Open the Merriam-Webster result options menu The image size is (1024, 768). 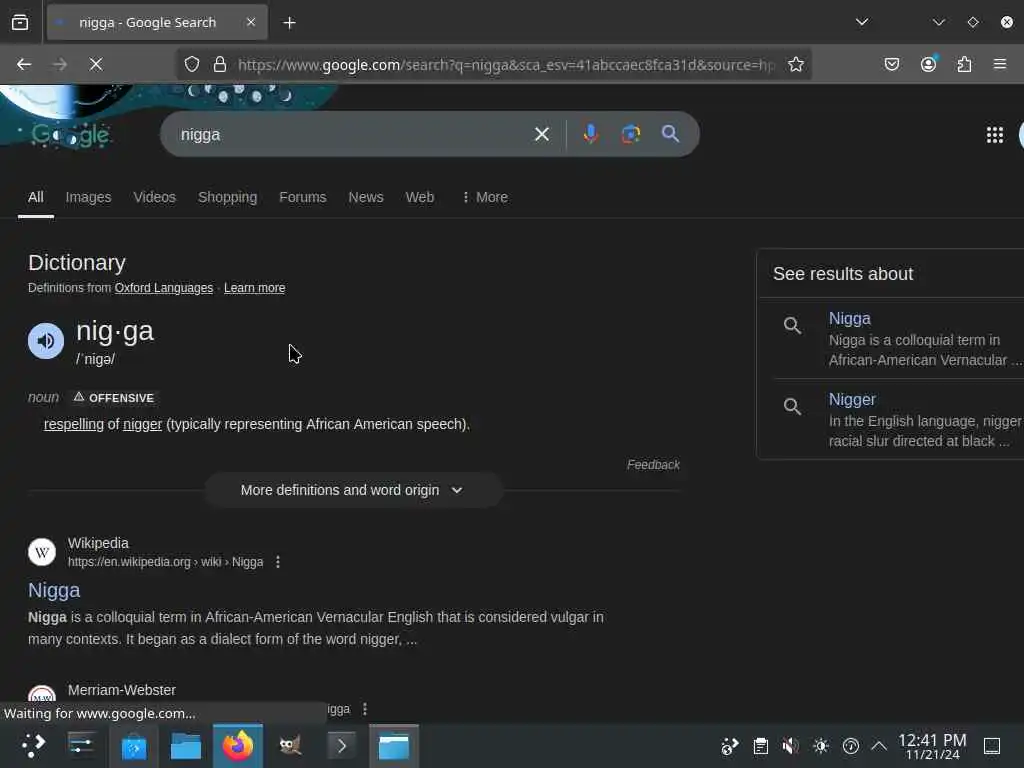click(x=365, y=709)
